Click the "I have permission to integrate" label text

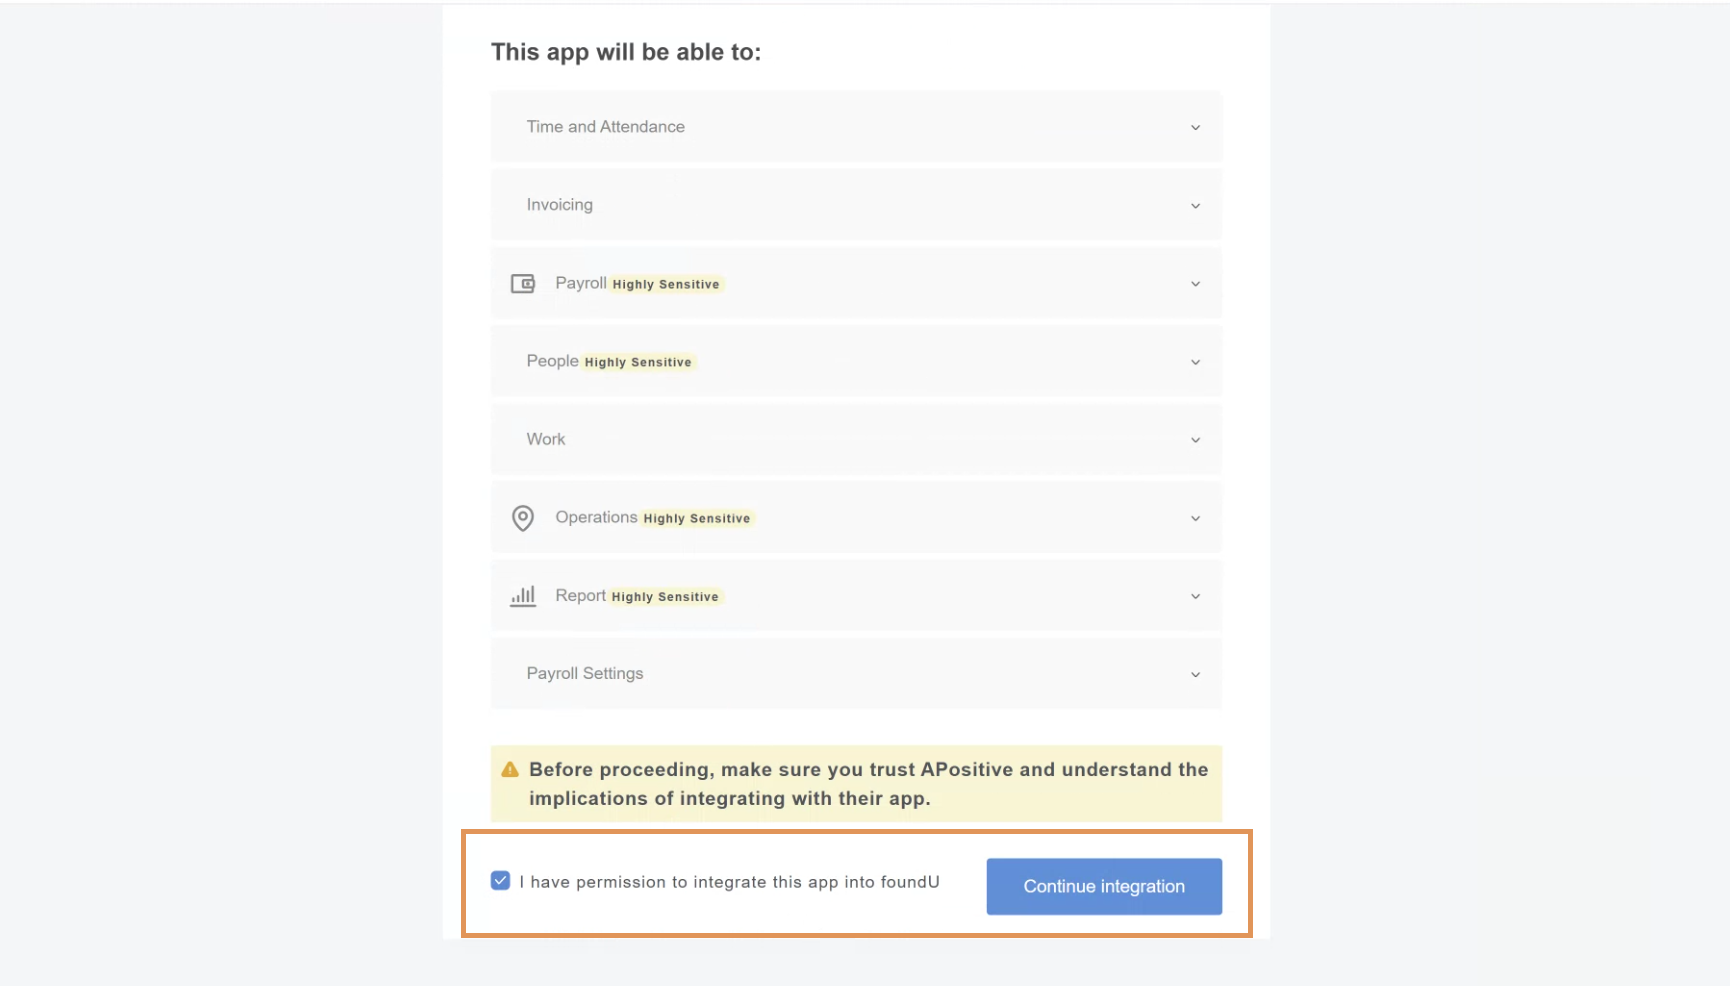coord(729,882)
